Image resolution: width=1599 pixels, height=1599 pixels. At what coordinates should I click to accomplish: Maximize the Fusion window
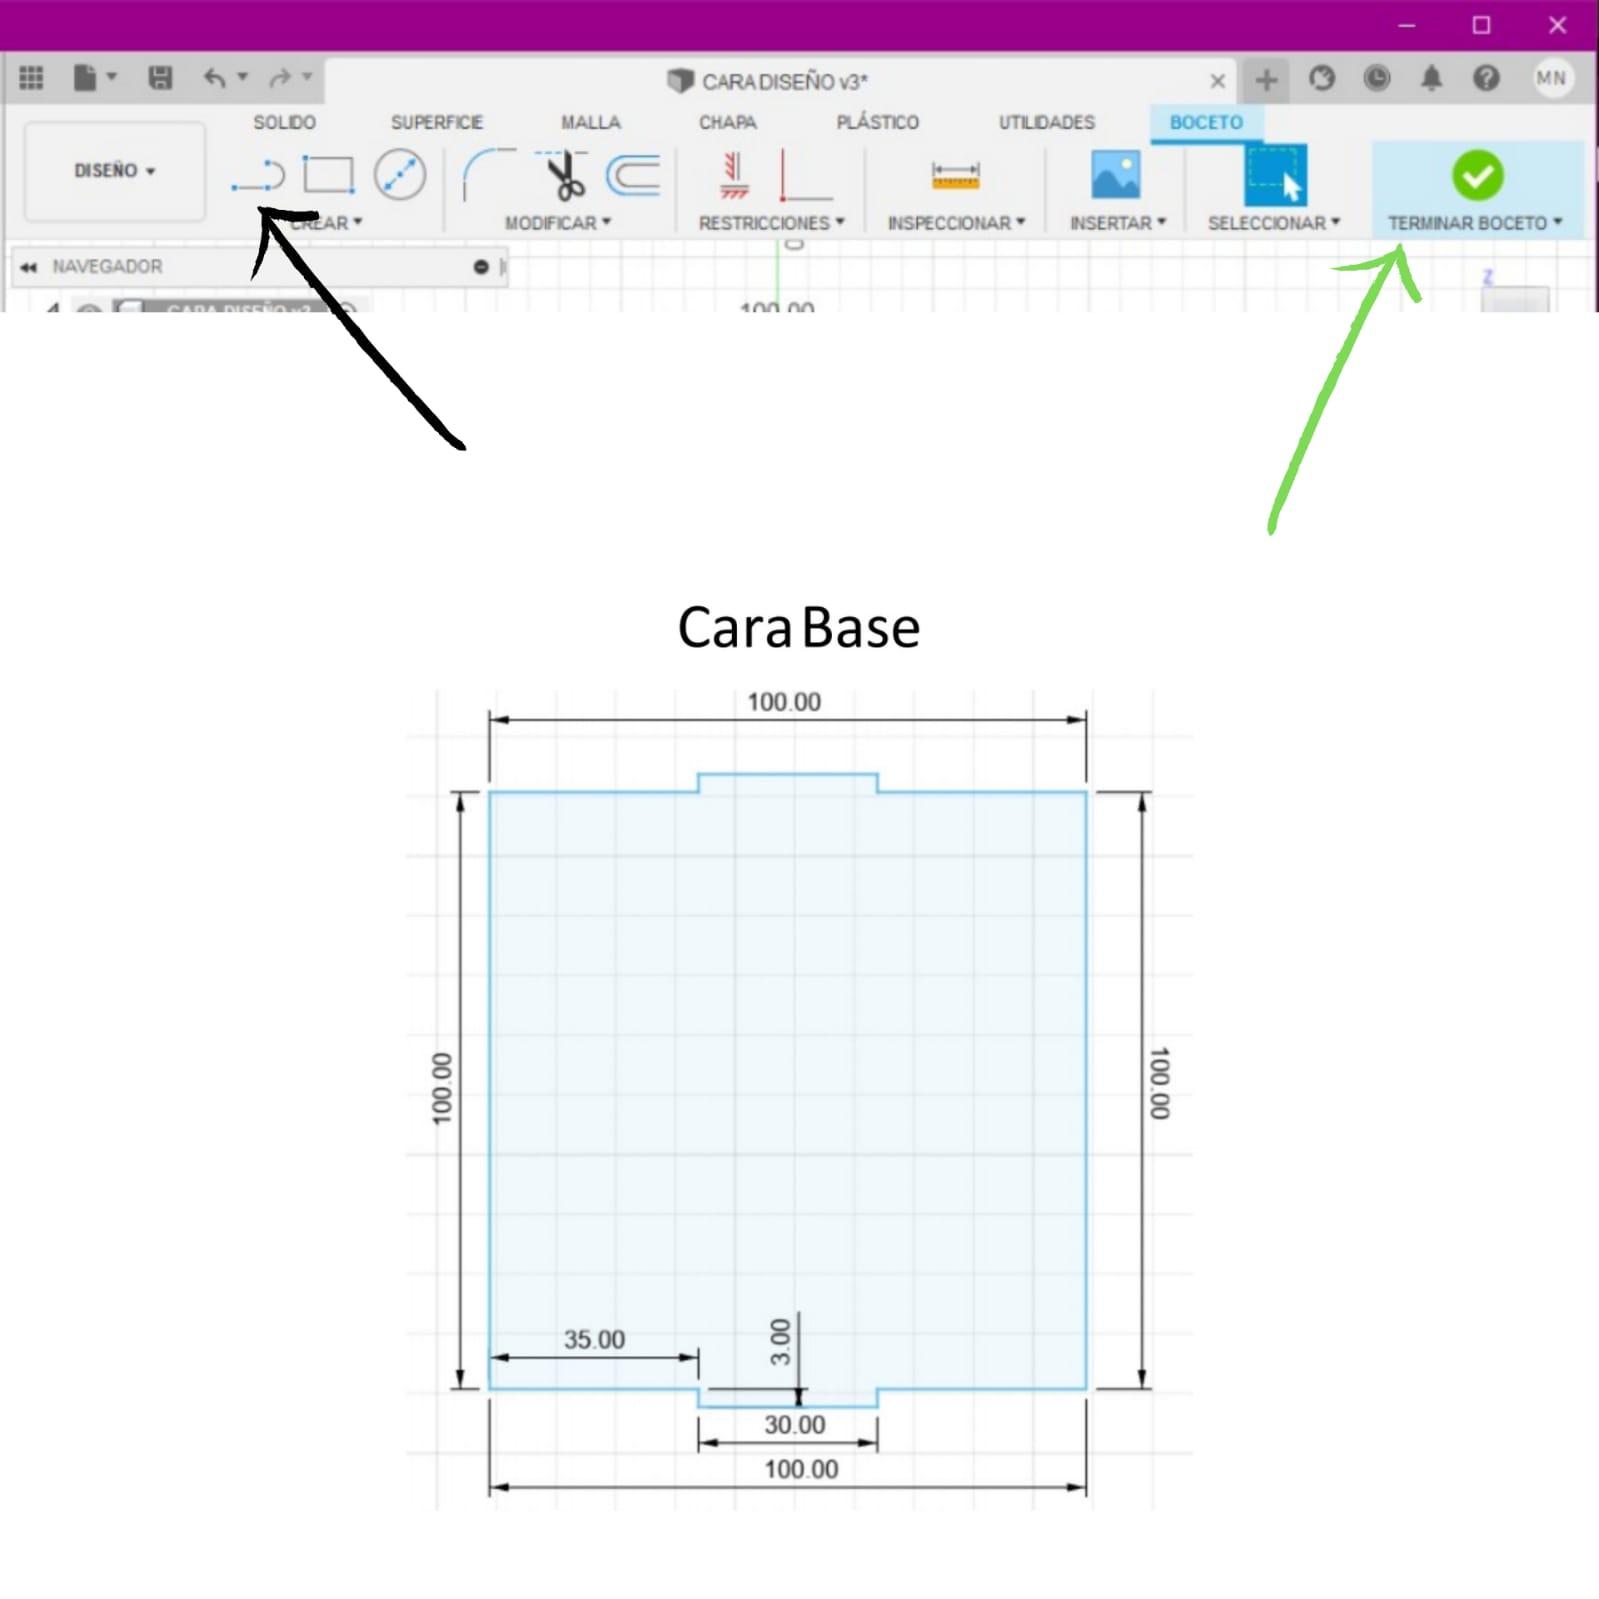(1481, 25)
